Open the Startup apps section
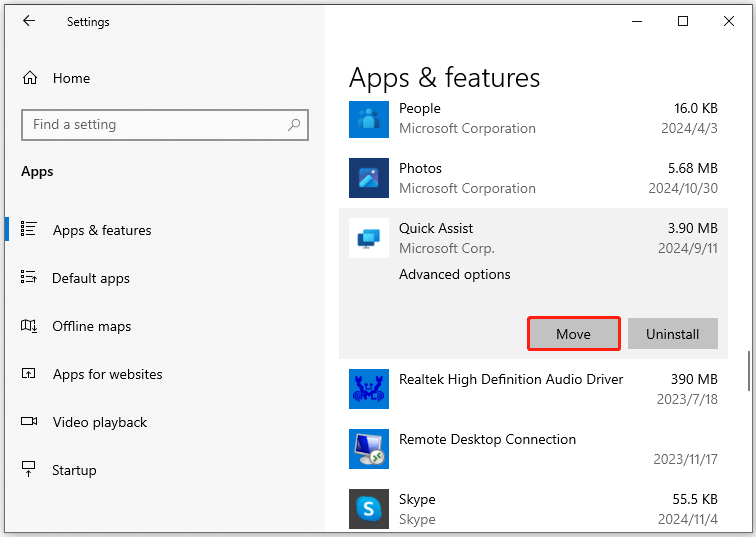 pyautogui.click(x=74, y=470)
